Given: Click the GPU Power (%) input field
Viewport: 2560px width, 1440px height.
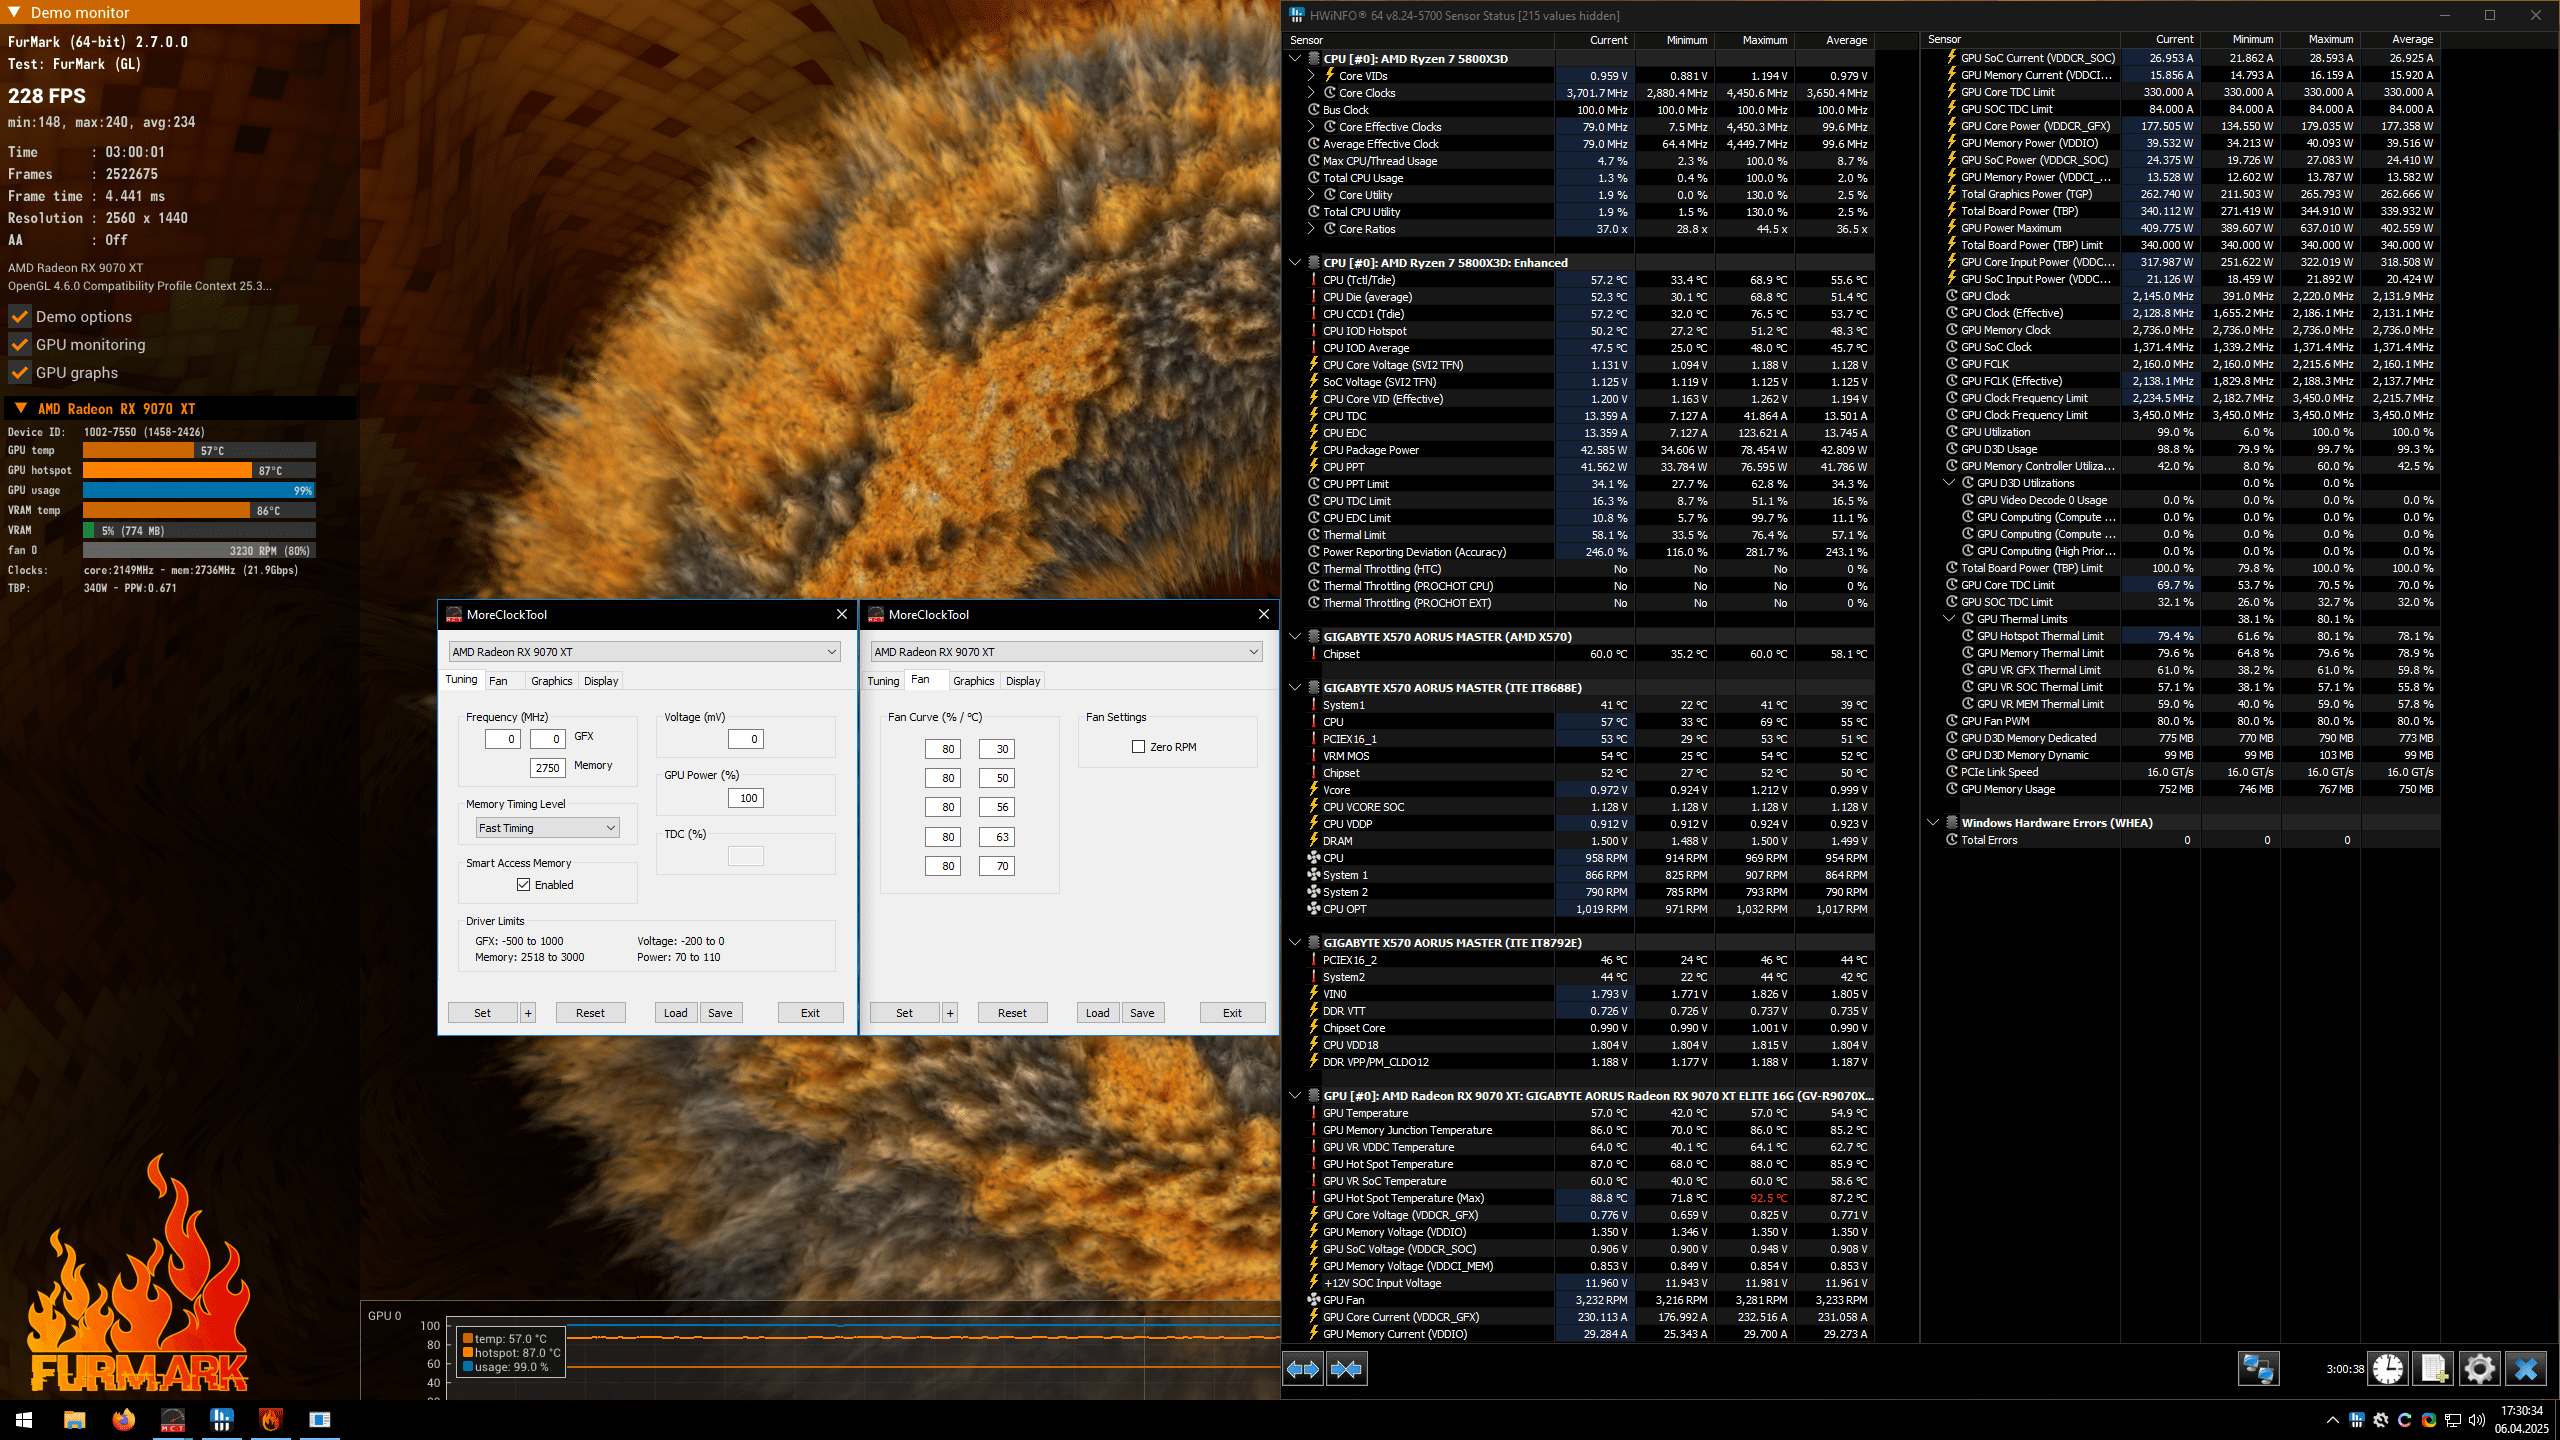Looking at the screenshot, I should (748, 798).
